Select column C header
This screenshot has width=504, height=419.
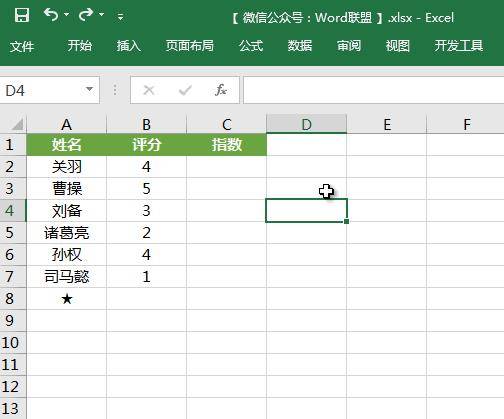227,124
